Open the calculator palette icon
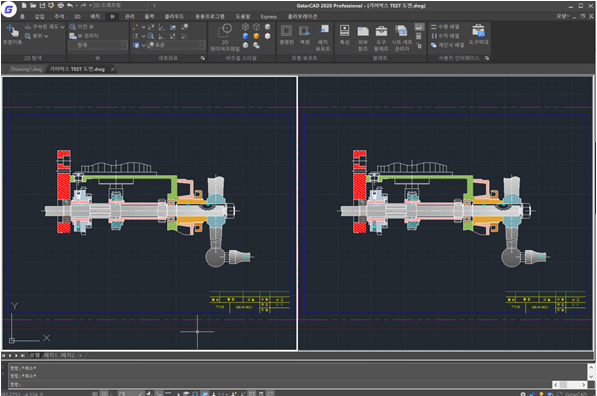This screenshot has width=597, height=396. point(419,36)
